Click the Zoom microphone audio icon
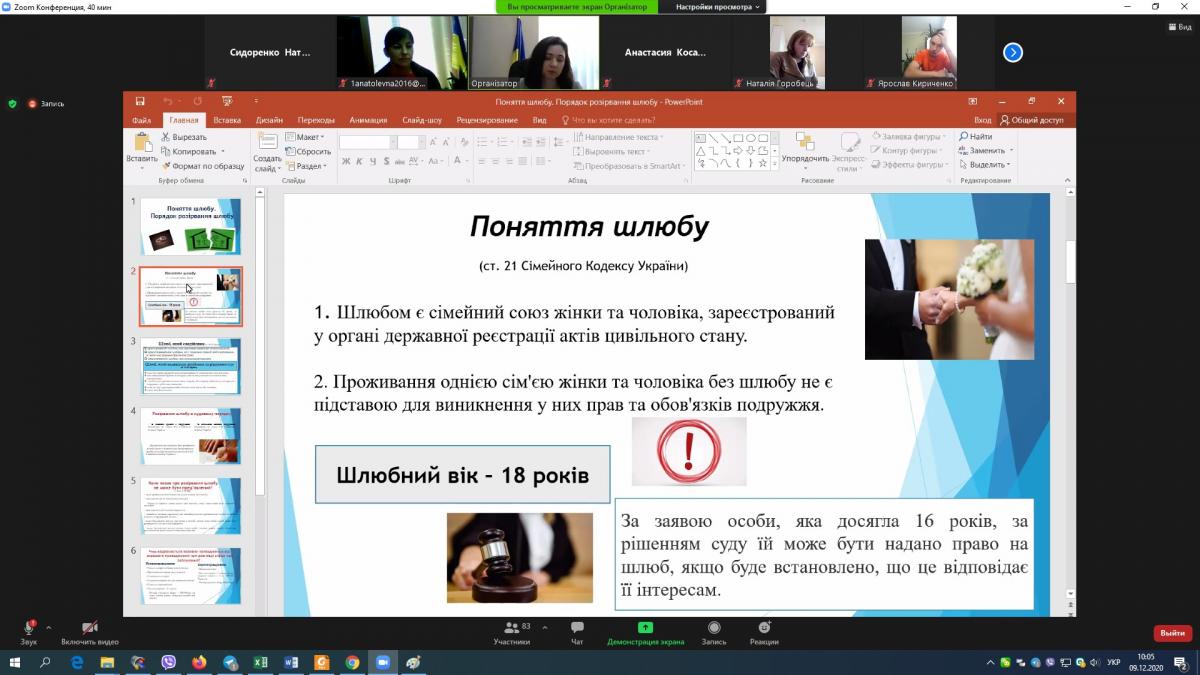This screenshot has height=675, width=1200. pos(29,628)
